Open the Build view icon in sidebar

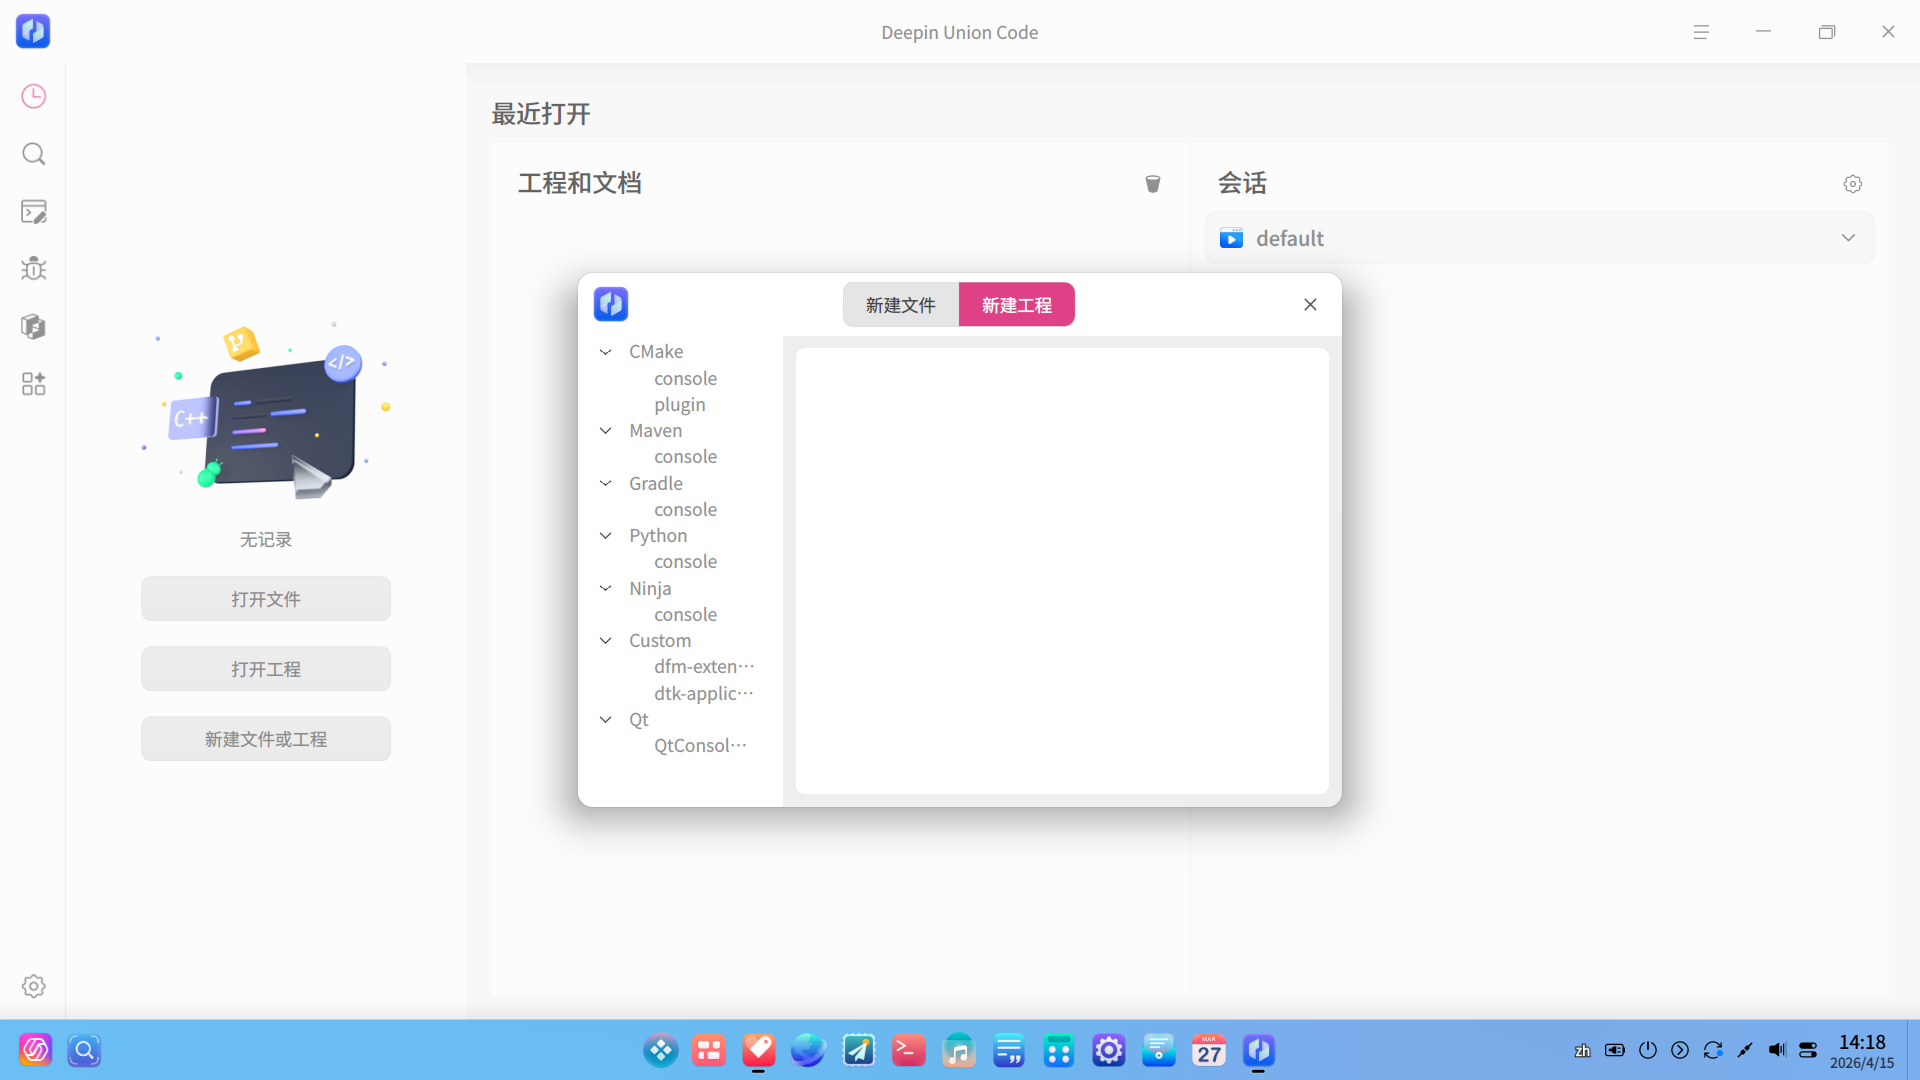click(33, 326)
